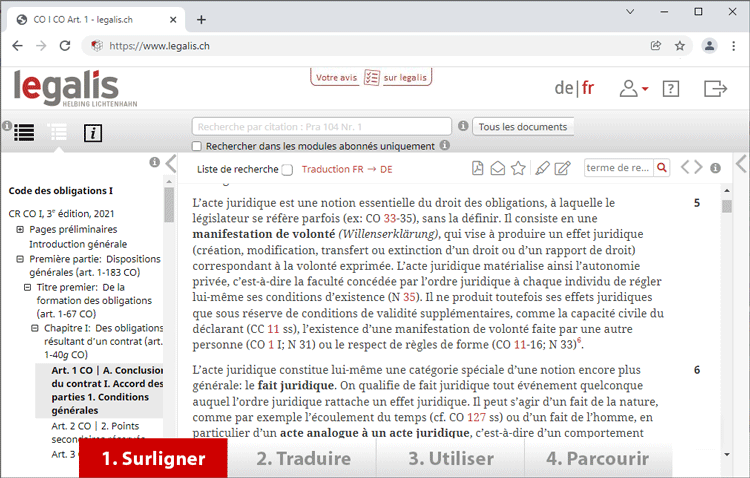750x478 pixels.
Task: Switch to the 2. Traduire tab
Action: click(303, 459)
